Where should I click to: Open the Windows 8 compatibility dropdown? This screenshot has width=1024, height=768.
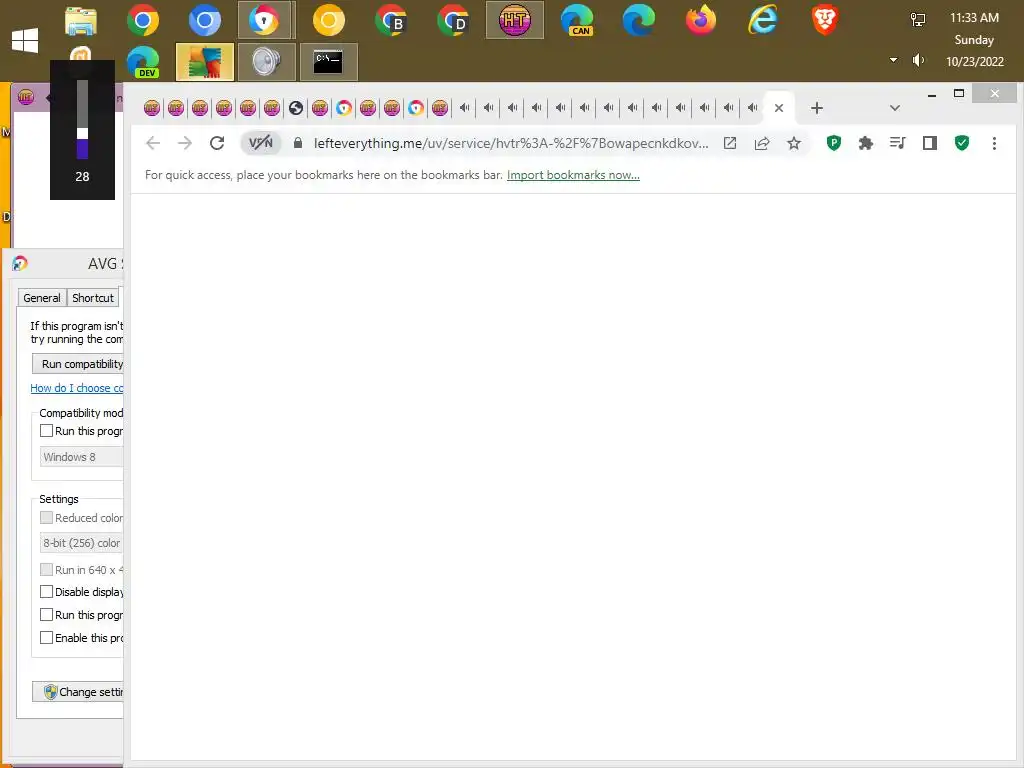(x=82, y=456)
